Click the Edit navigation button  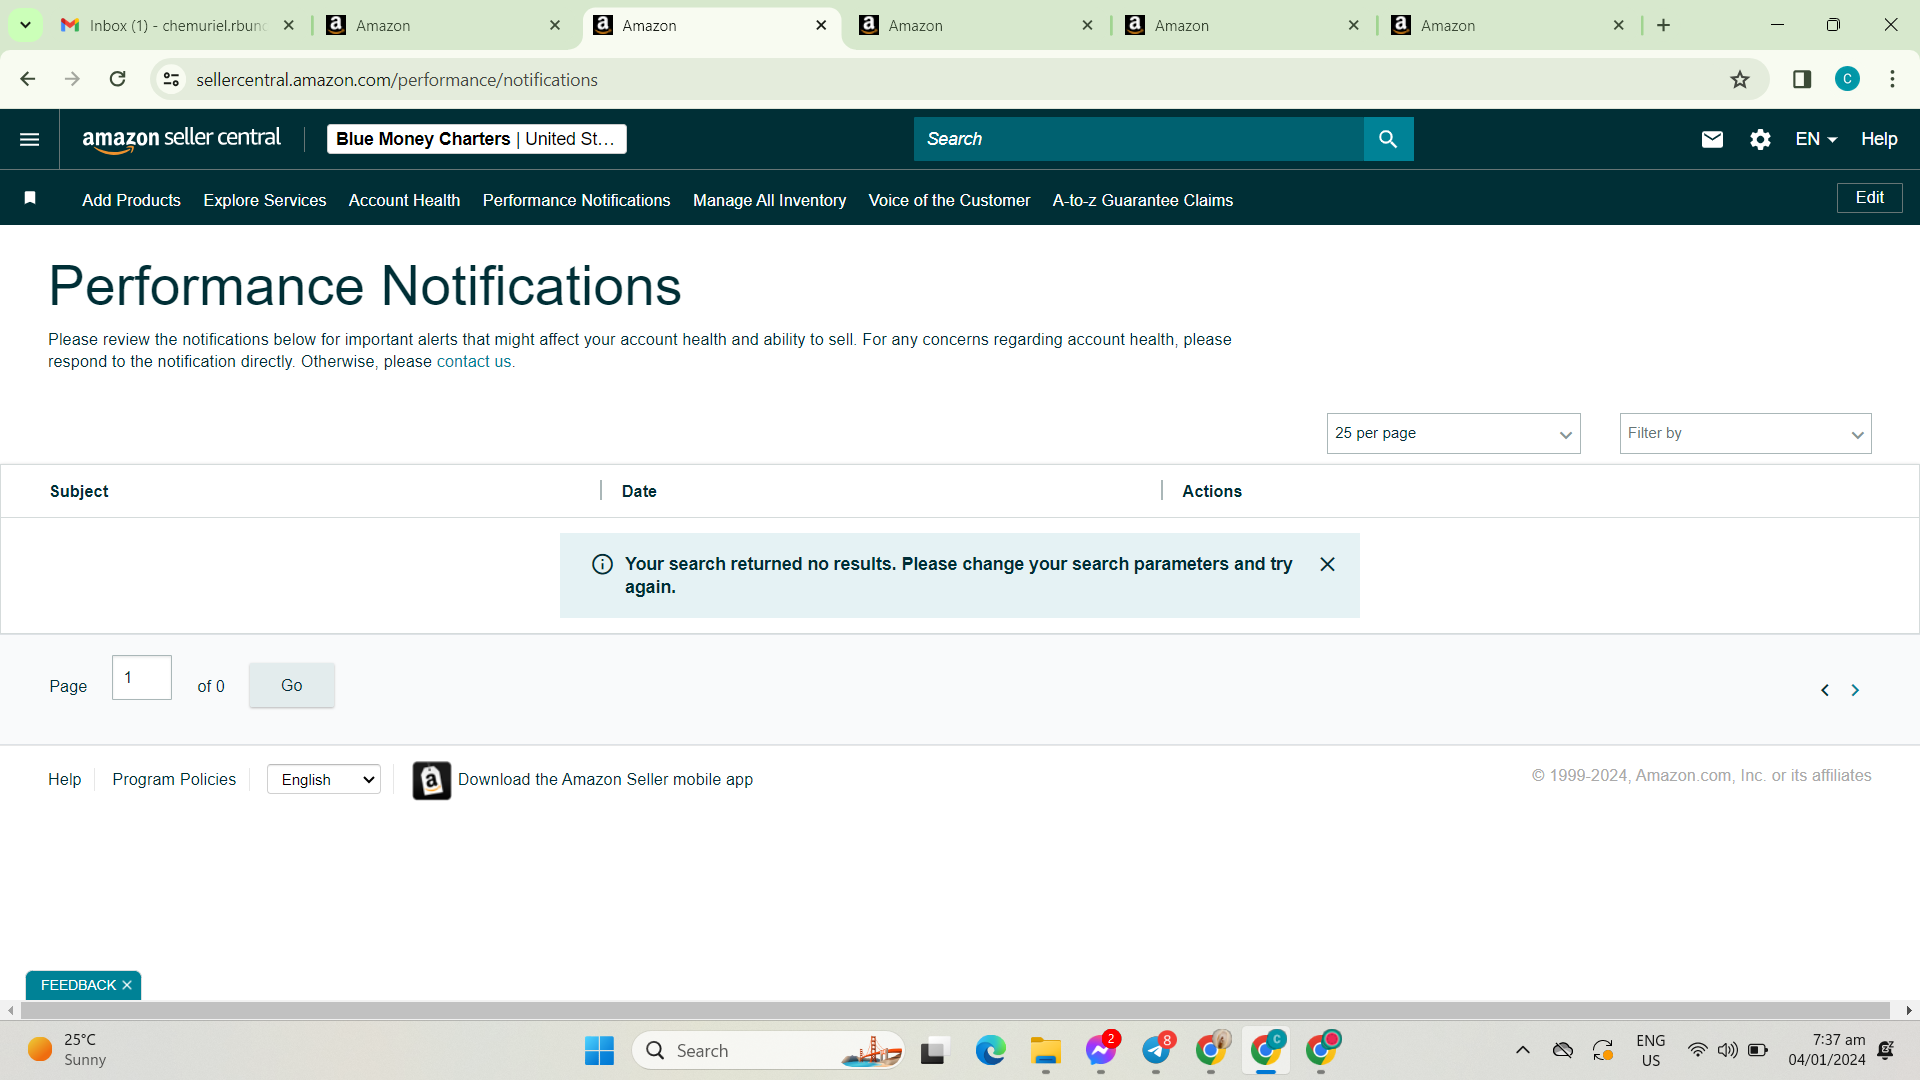[x=1869, y=198]
